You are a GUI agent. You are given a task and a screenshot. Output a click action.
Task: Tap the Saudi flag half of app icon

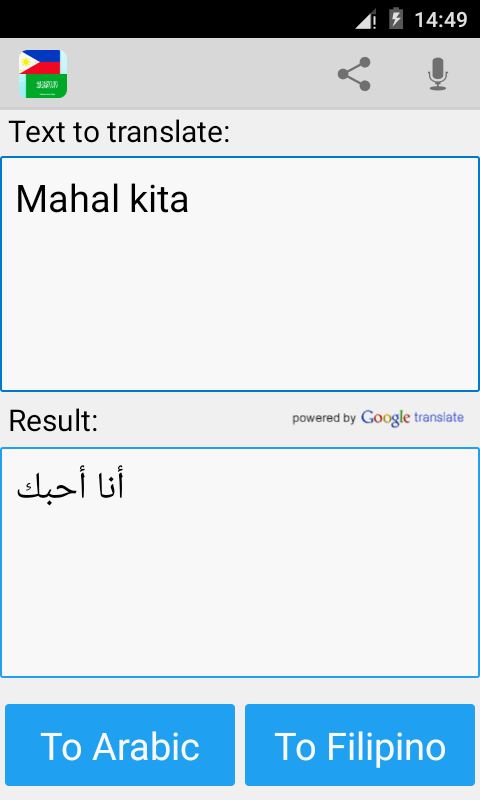[43, 86]
